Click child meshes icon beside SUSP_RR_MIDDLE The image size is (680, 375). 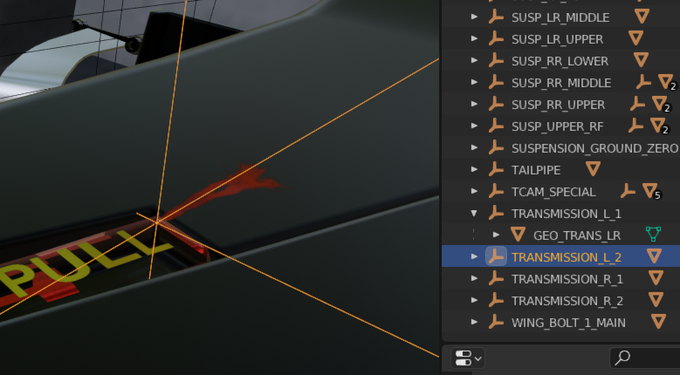667,82
